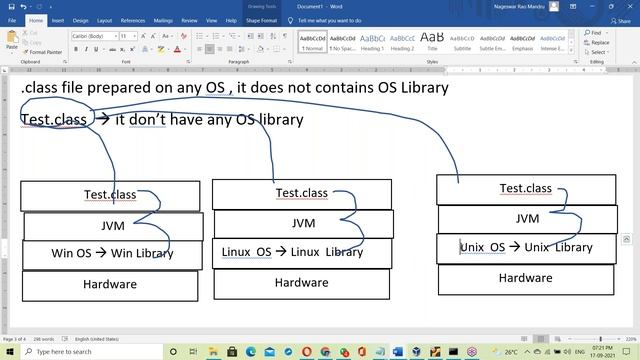
Task: Click the Format Painter tool
Action: coord(42,52)
